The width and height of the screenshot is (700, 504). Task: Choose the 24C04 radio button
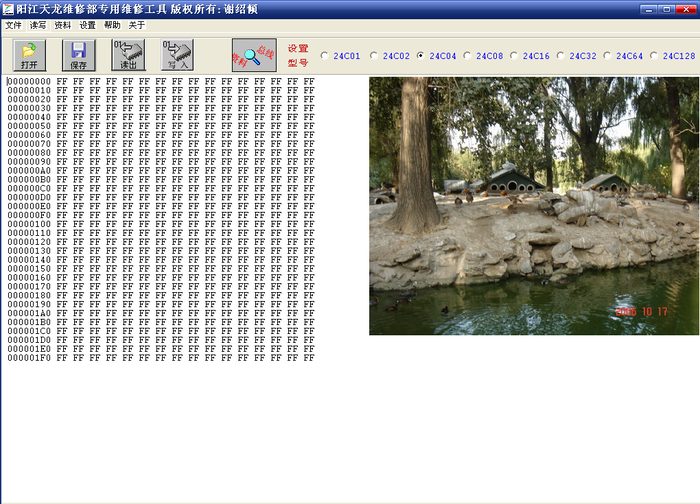(436, 56)
